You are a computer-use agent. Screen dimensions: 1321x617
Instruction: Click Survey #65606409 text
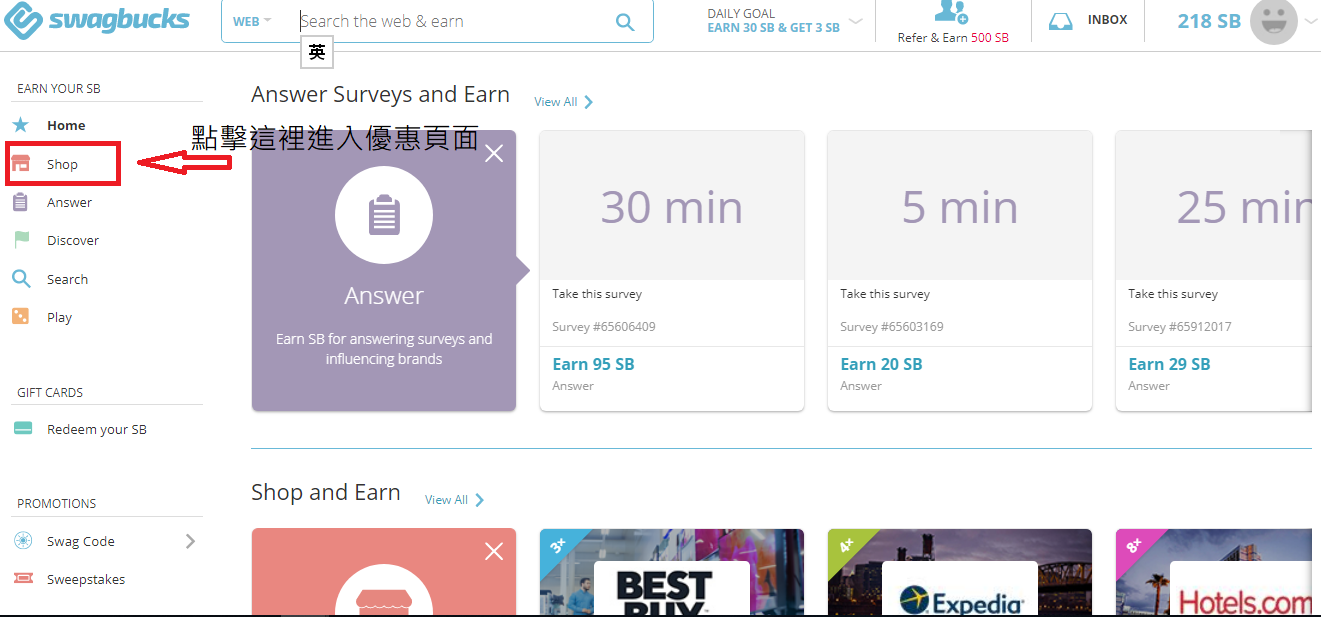click(x=604, y=327)
